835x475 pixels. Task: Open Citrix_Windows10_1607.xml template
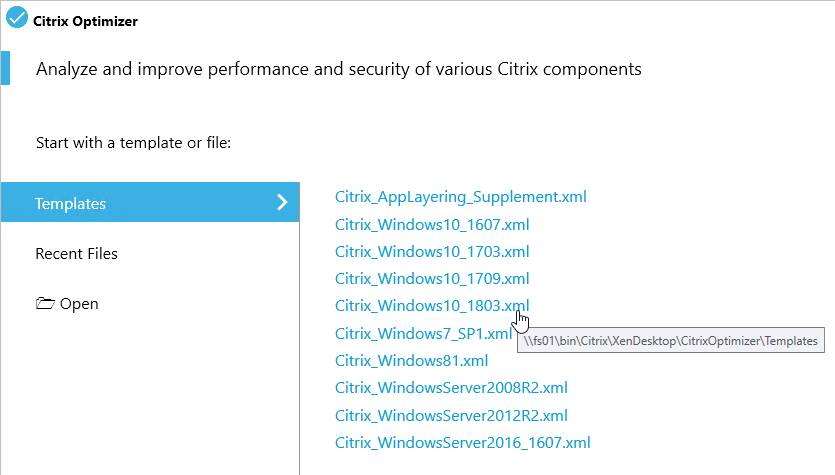432,225
